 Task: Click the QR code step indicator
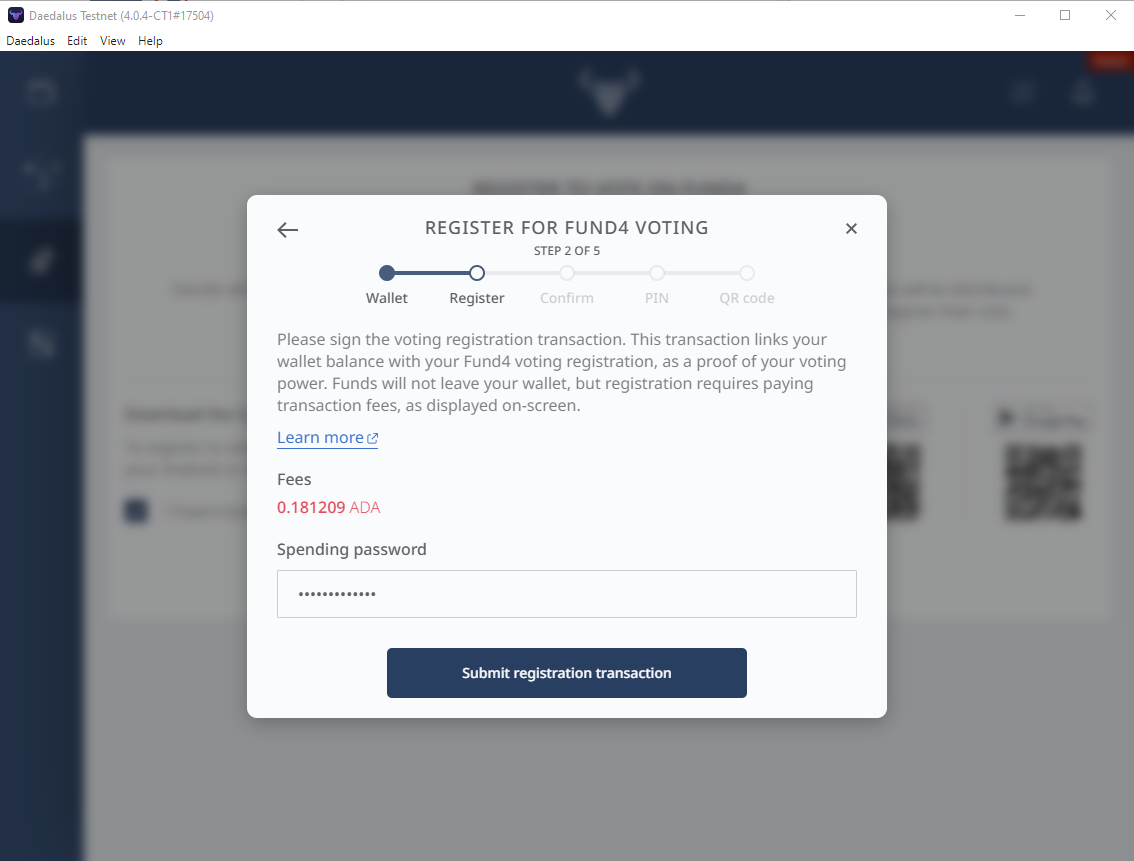pos(747,273)
